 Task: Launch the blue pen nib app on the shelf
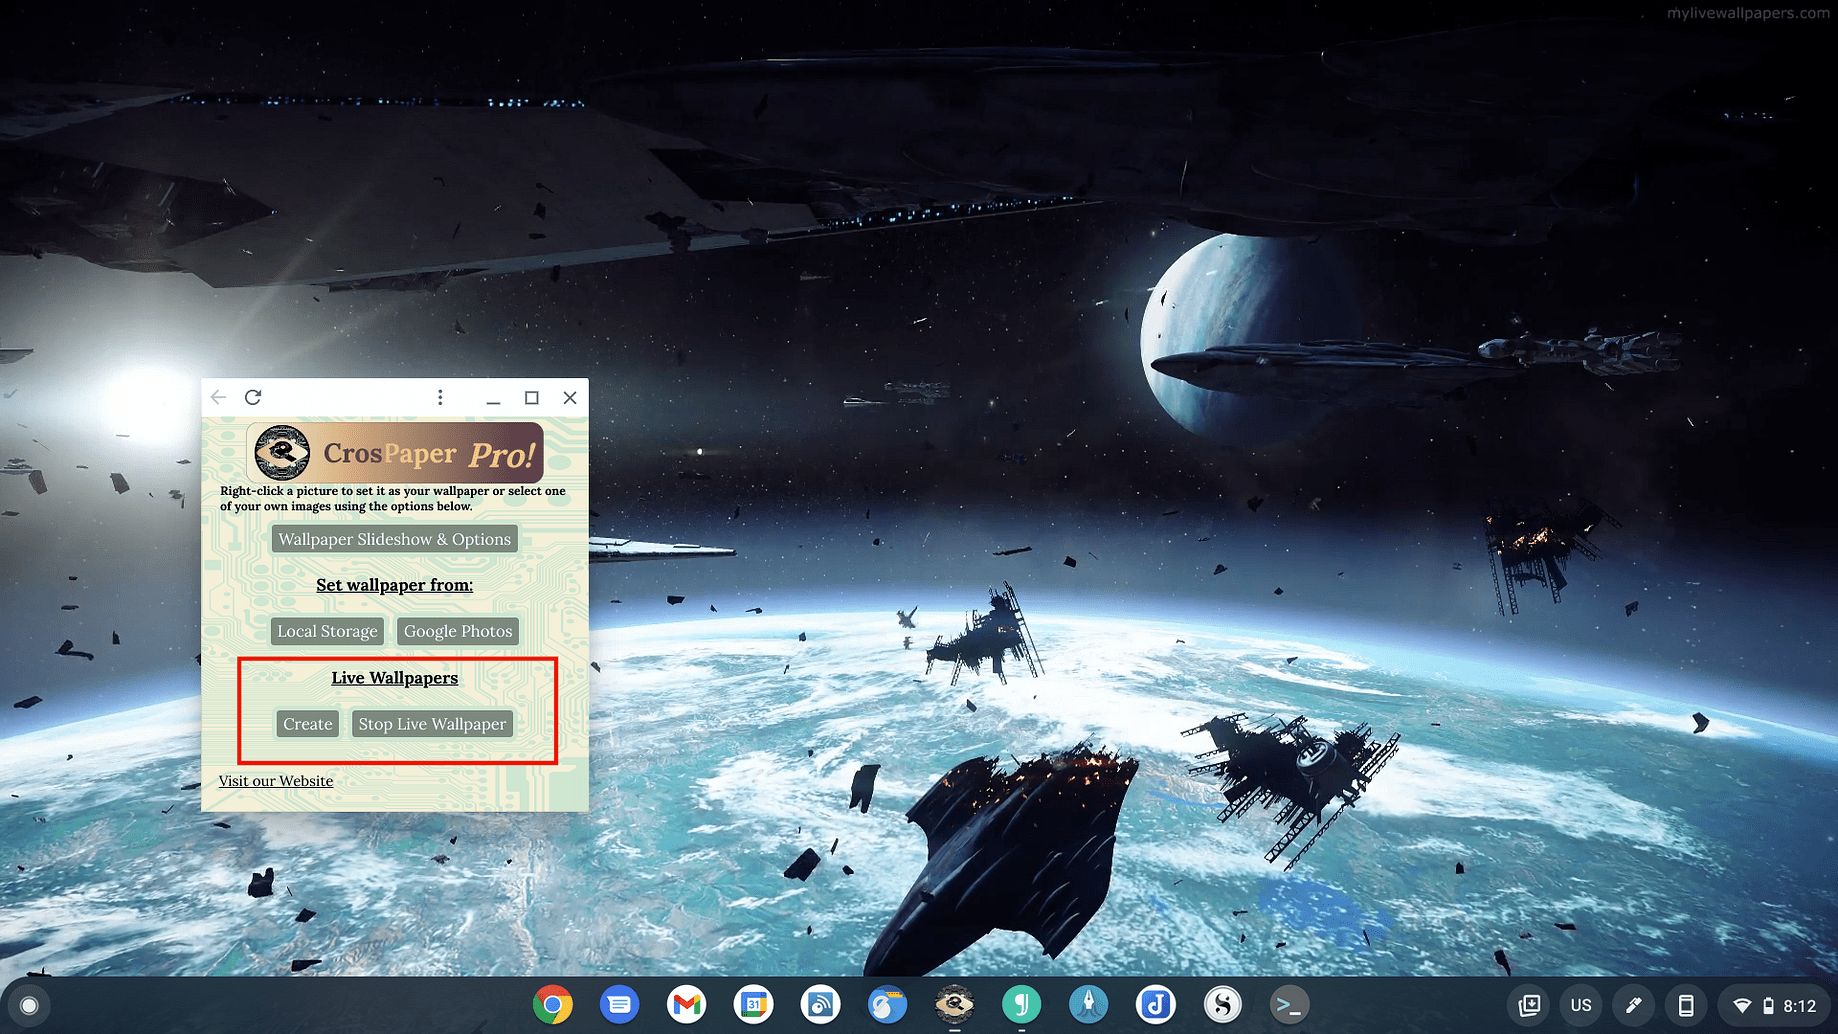pos(1088,1004)
